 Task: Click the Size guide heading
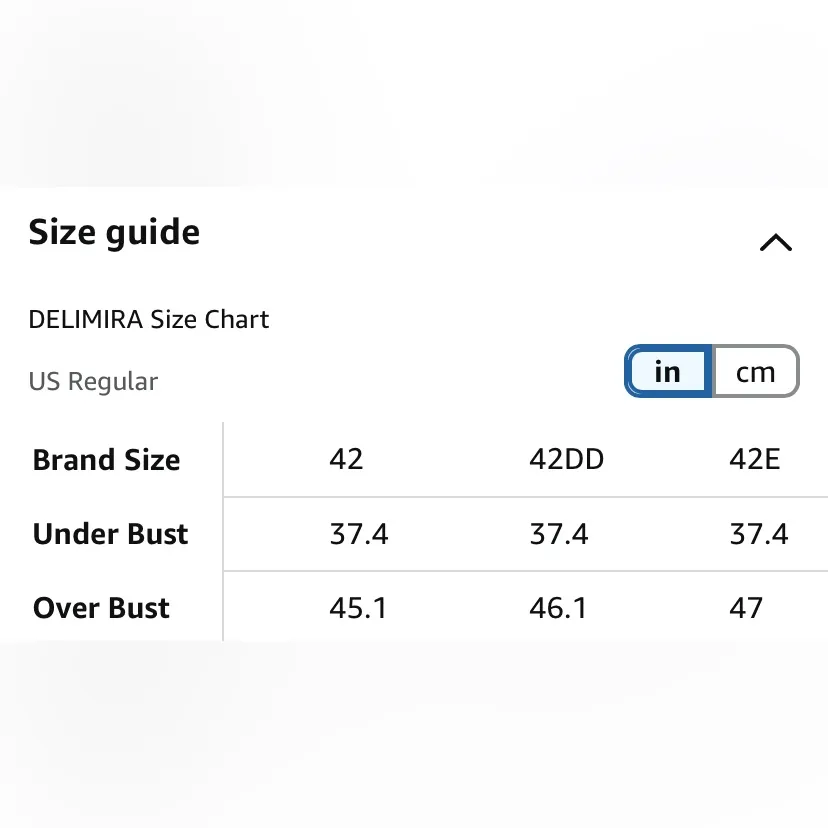pos(113,231)
